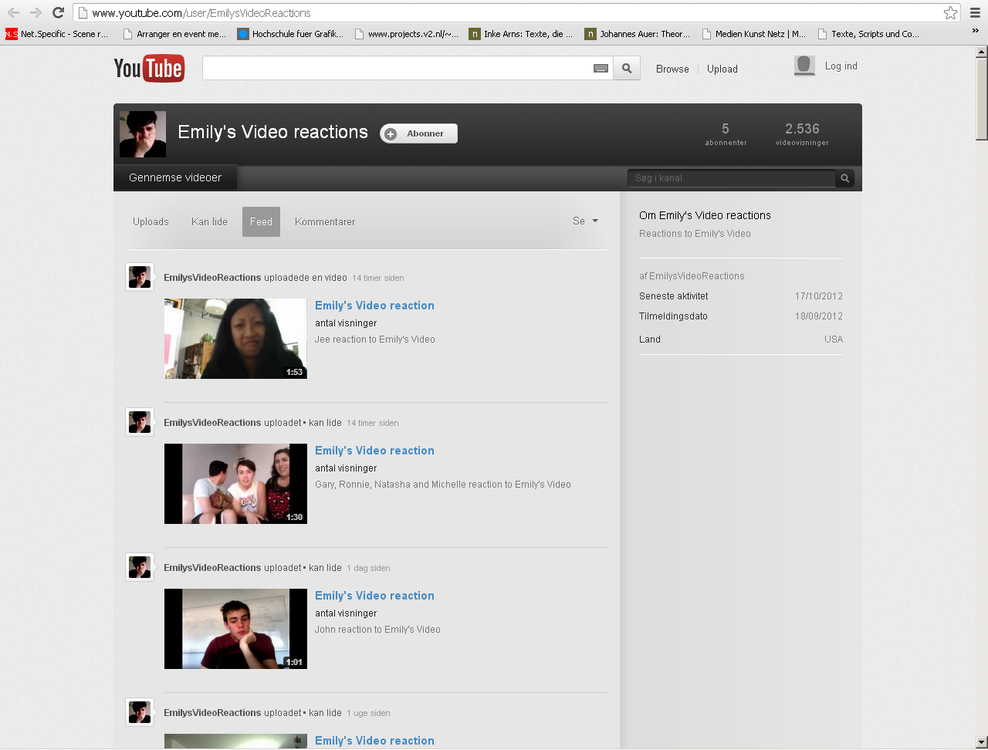Click the magnifier search button beside search box

tap(626, 68)
